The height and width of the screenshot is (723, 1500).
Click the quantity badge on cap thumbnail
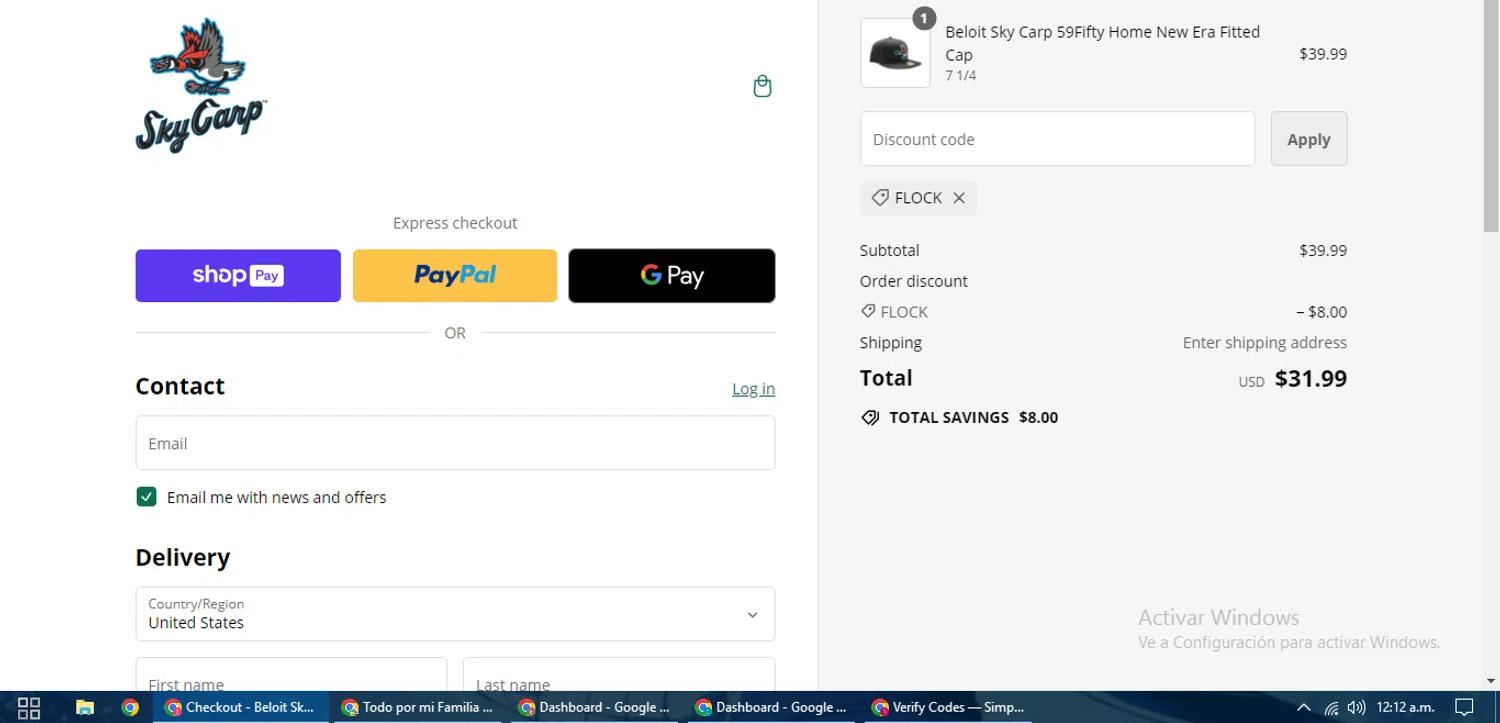tap(924, 18)
